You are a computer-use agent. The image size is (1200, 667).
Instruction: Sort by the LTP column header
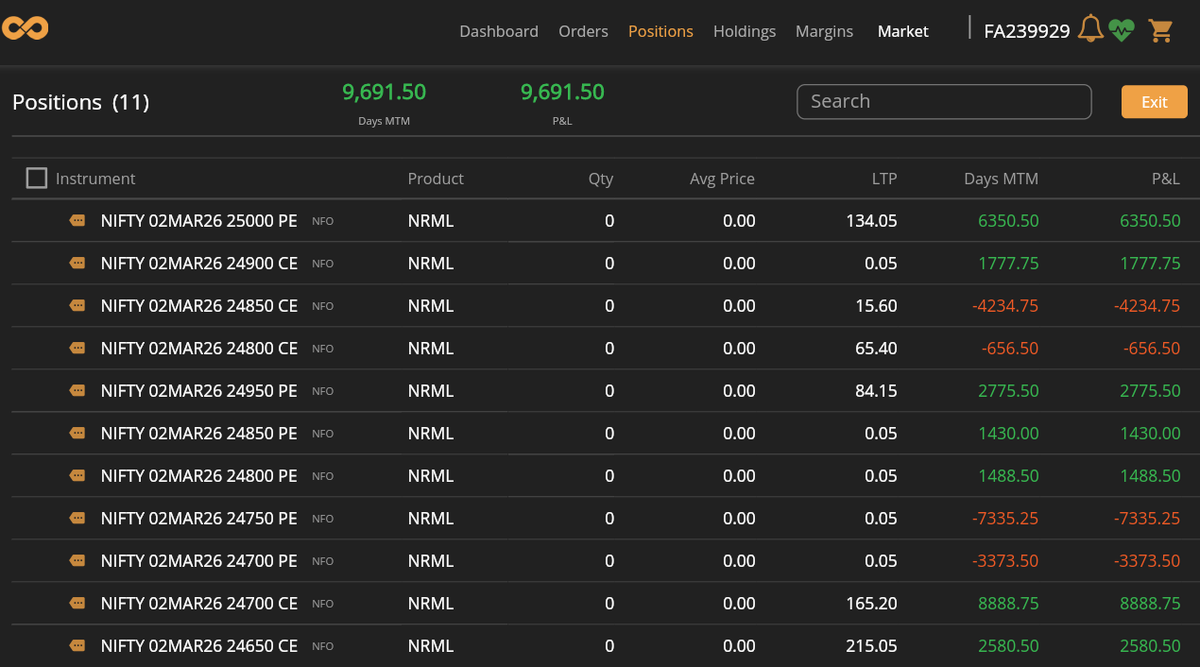[x=884, y=179]
